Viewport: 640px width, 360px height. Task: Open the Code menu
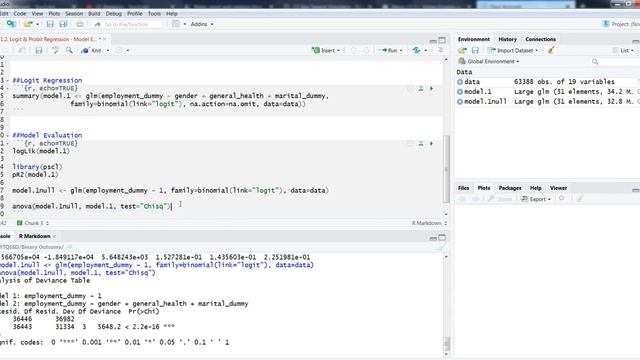(20, 13)
